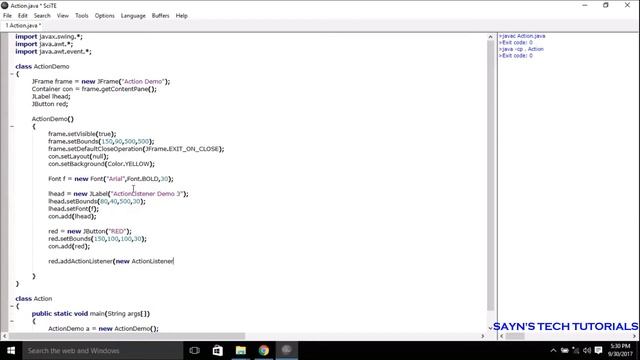Click the SciTE icon in the title bar
The image size is (640, 360).
(5, 5)
